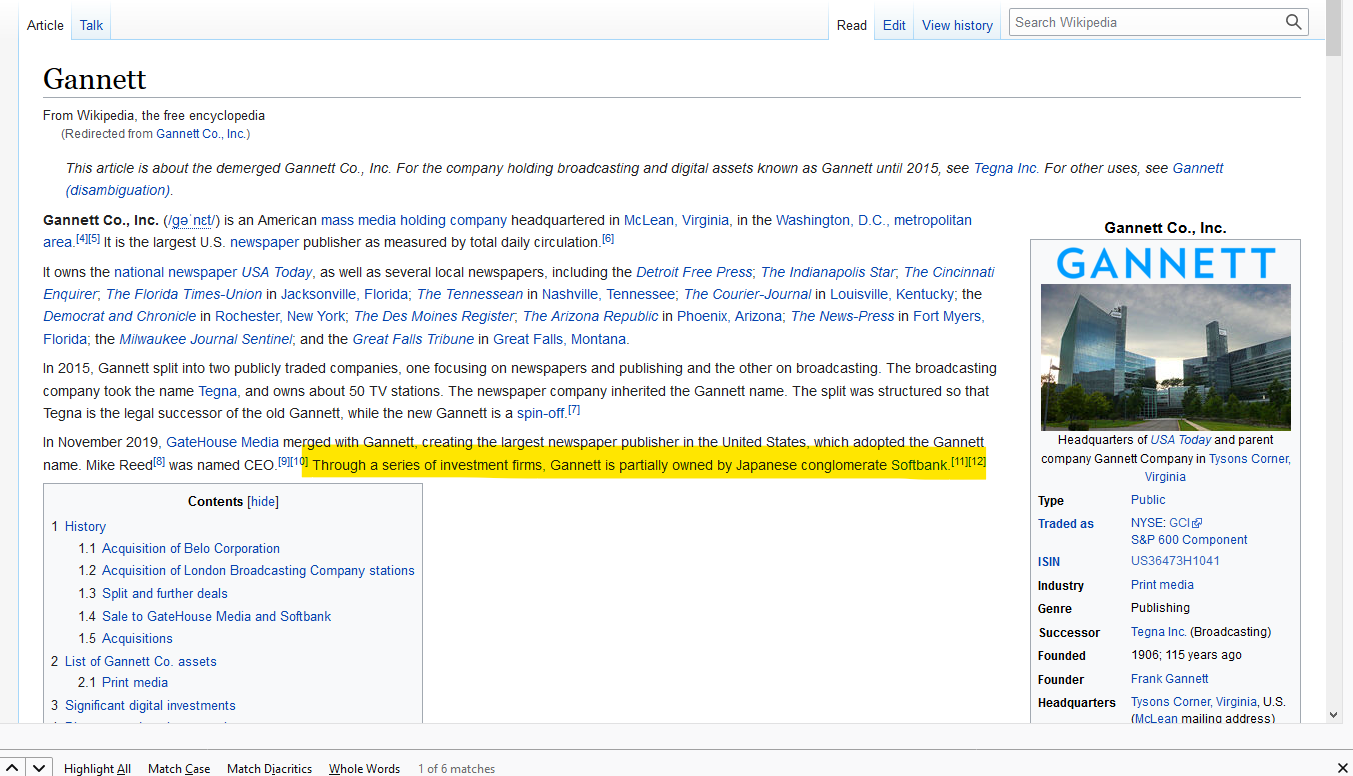The height and width of the screenshot is (776, 1353).
Task: Open The Courier-Journal link
Action: (748, 294)
